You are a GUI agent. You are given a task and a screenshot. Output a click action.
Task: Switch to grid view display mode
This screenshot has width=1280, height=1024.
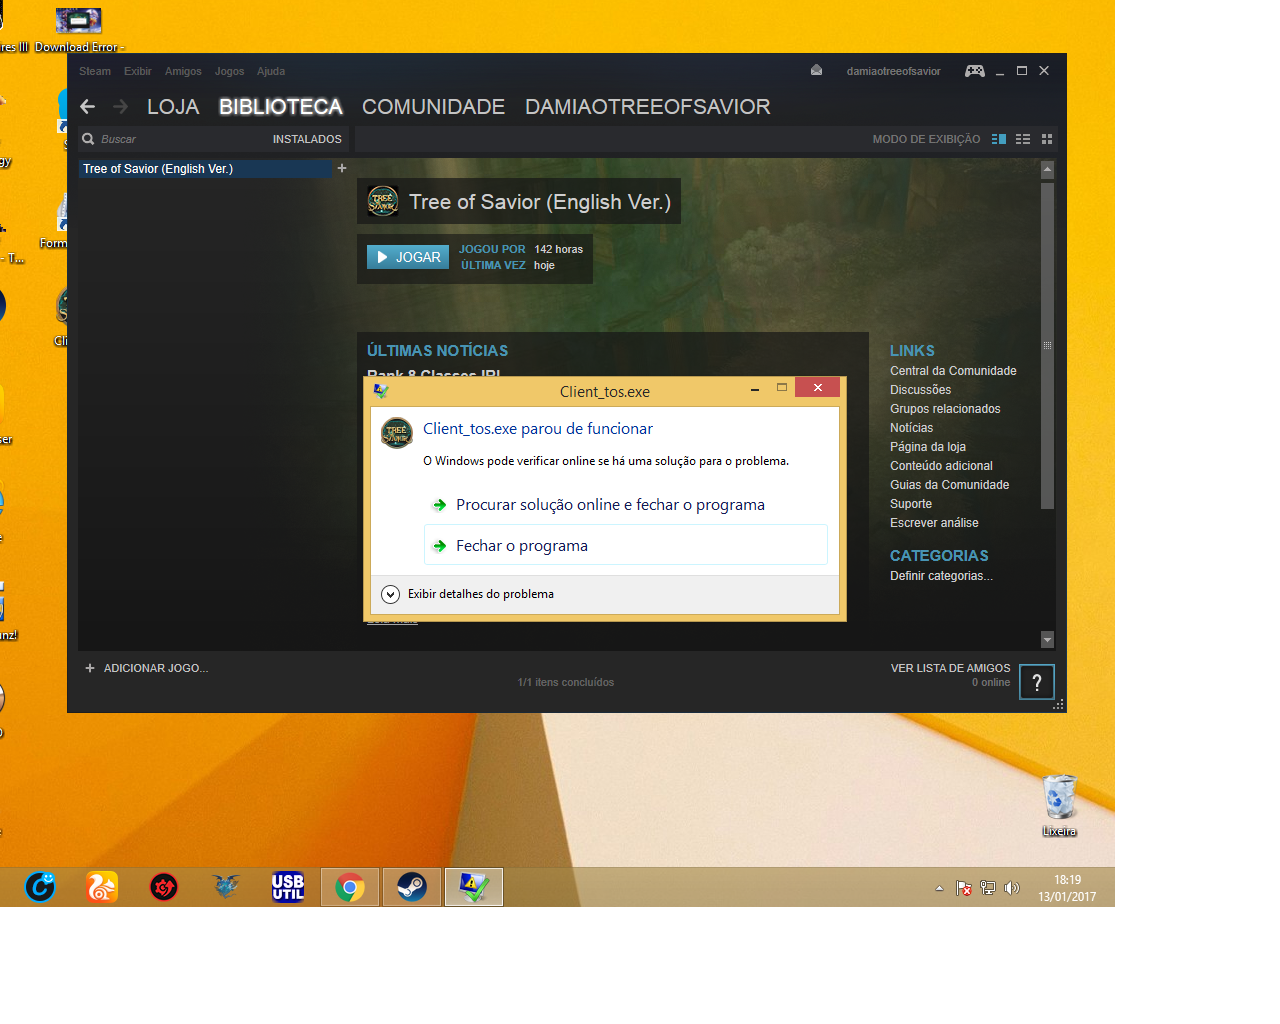coord(1047,139)
